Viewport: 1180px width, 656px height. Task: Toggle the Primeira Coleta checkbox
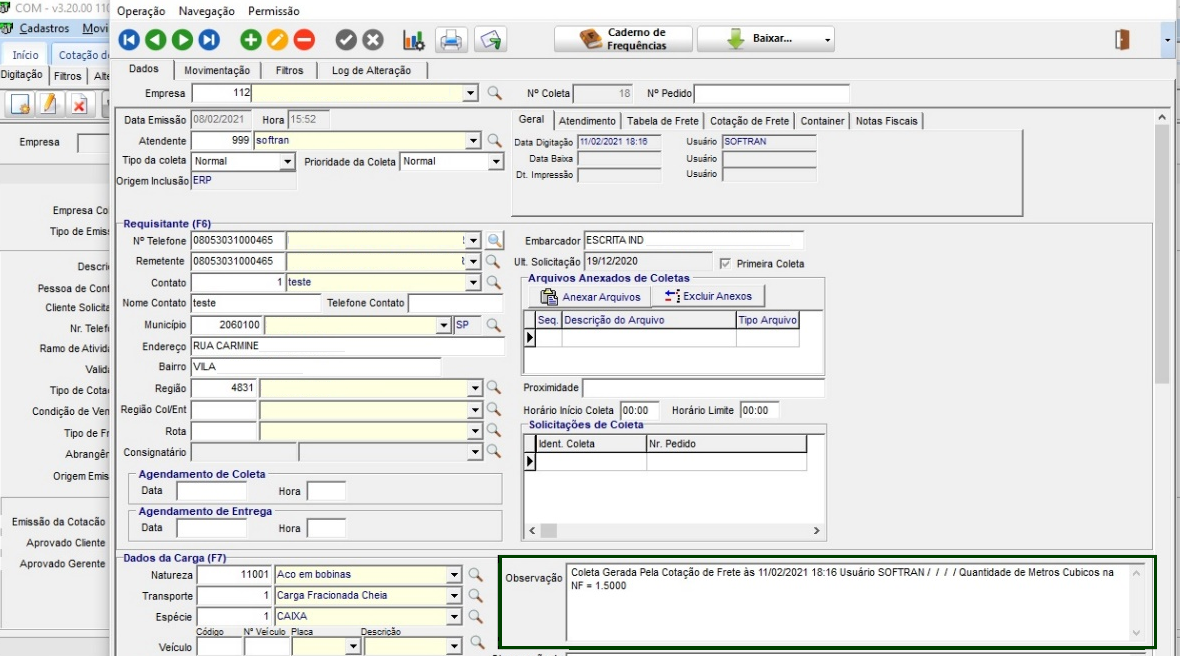click(x=726, y=264)
